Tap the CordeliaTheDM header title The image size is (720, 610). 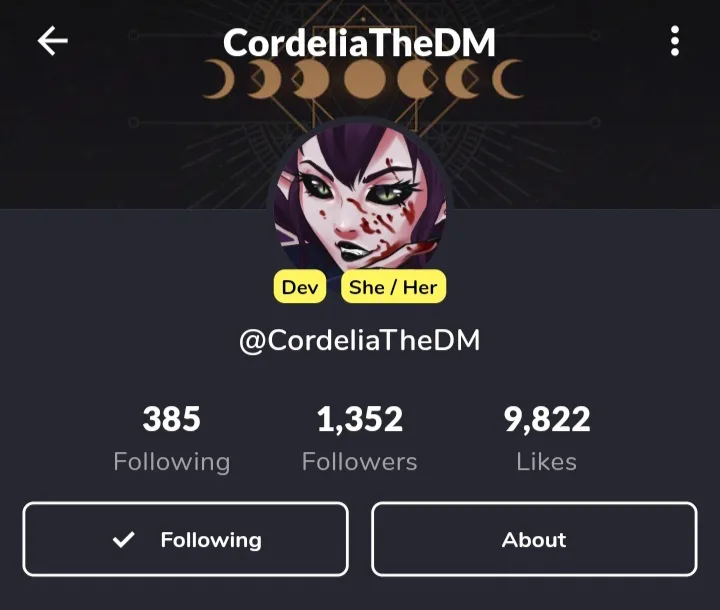pos(359,43)
